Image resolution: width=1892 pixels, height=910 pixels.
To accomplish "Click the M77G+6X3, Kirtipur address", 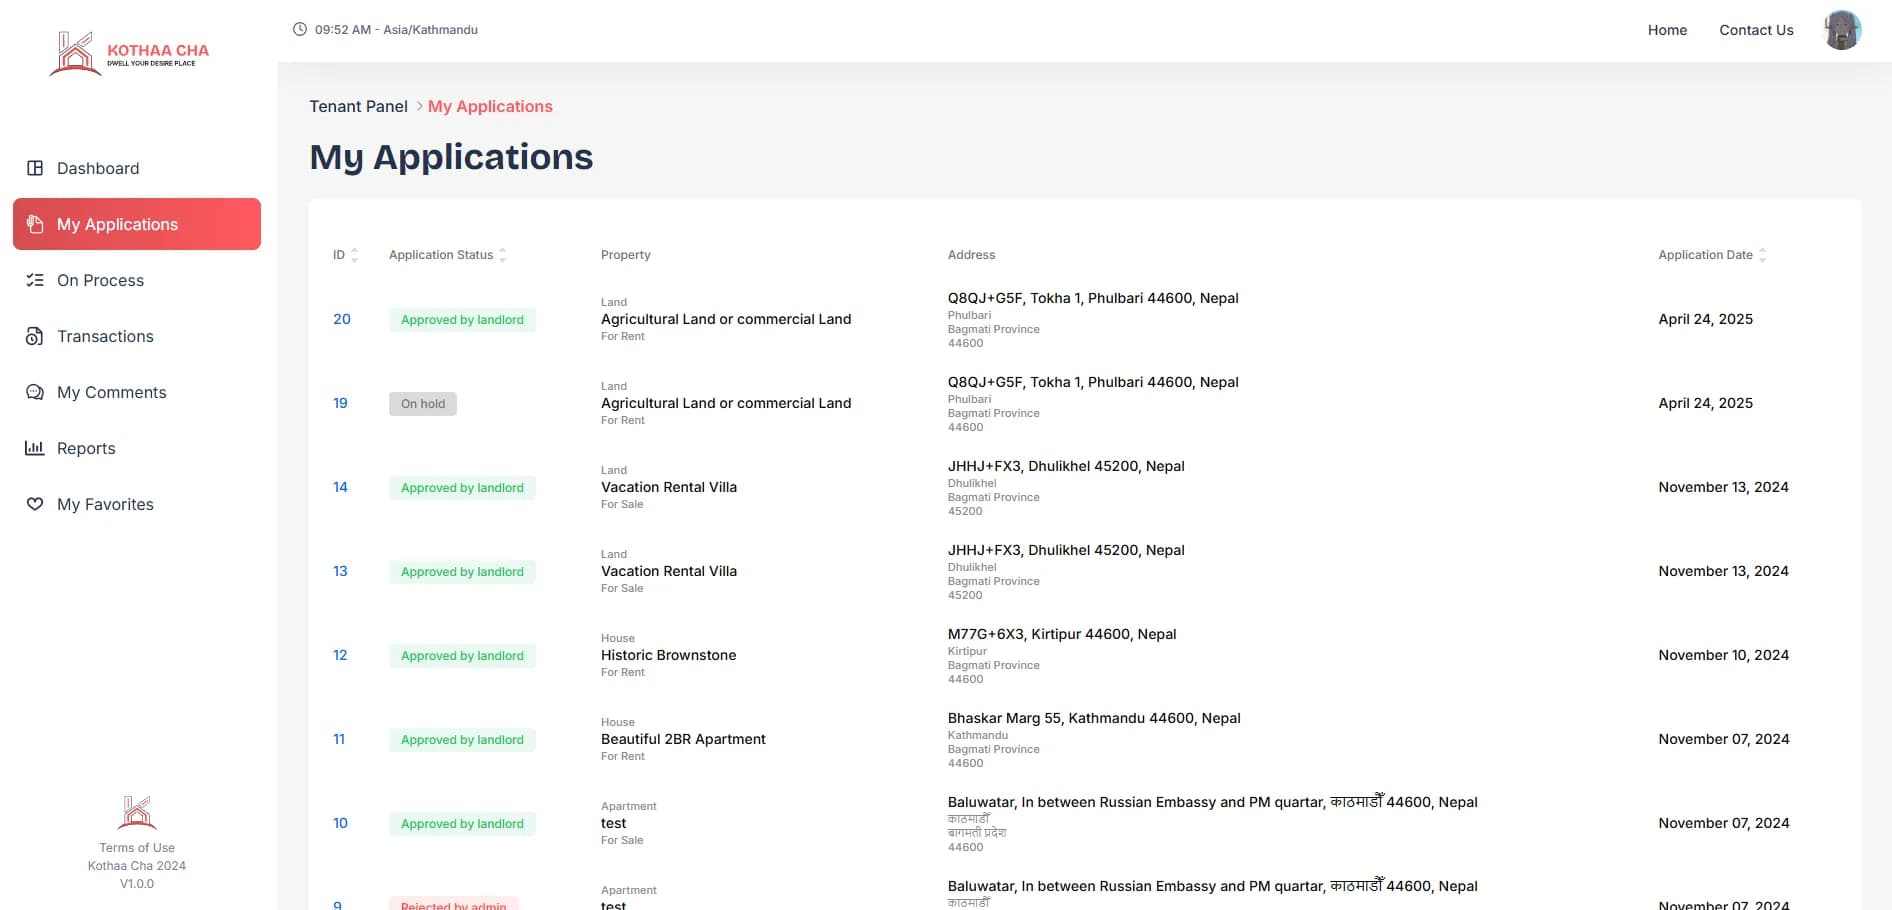I will (x=1062, y=634).
